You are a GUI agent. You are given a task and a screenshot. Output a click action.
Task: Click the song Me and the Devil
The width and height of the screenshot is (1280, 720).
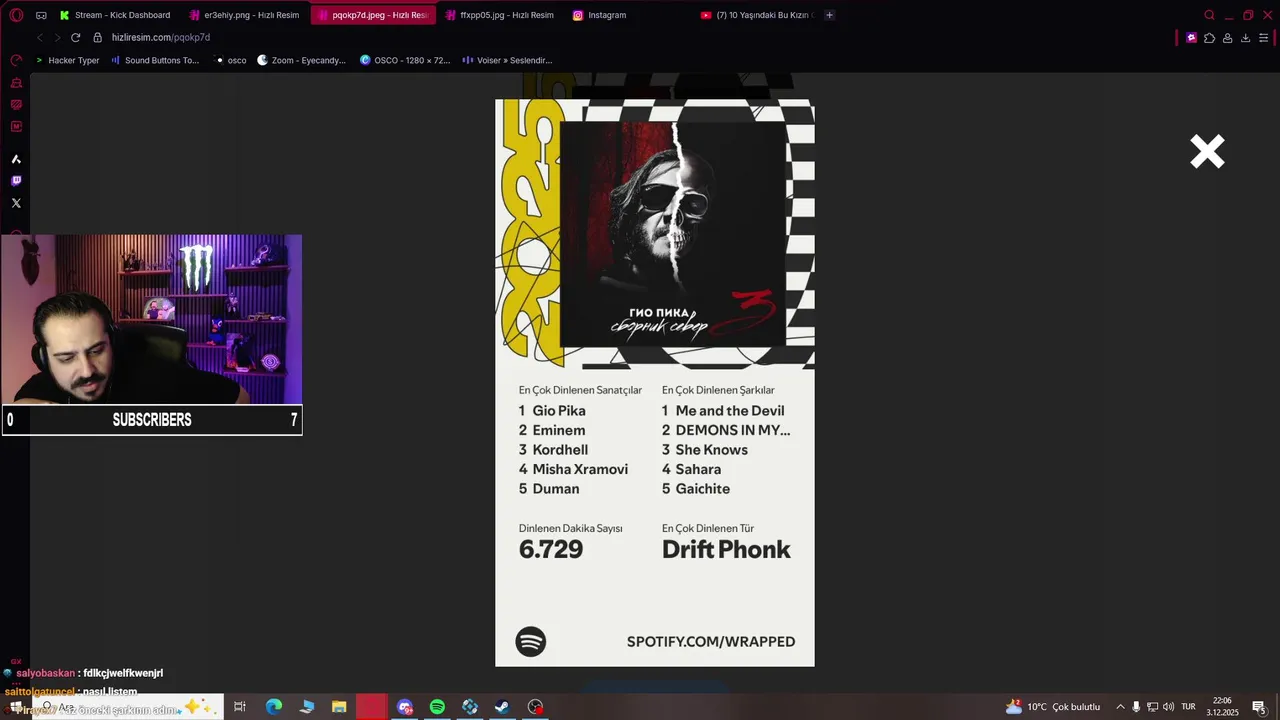tap(730, 411)
